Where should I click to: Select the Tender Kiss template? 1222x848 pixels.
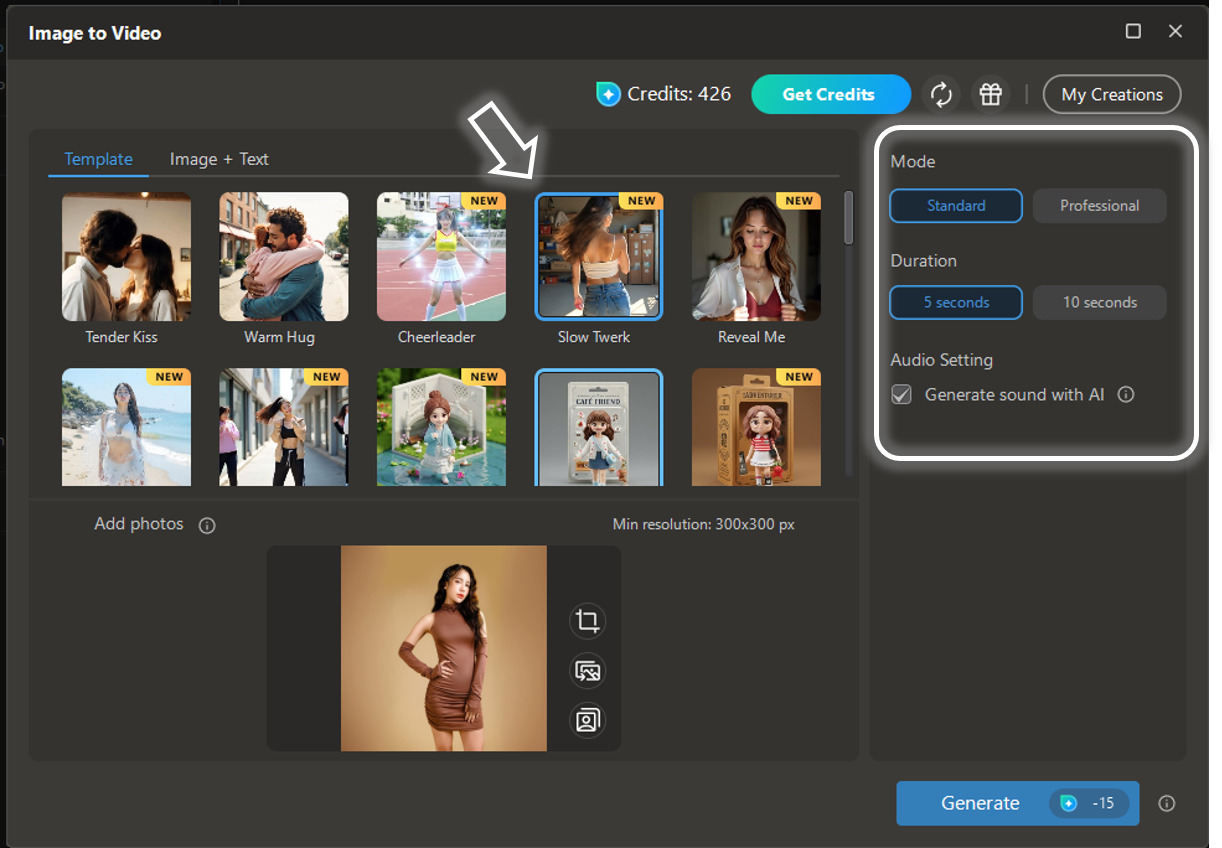[126, 256]
